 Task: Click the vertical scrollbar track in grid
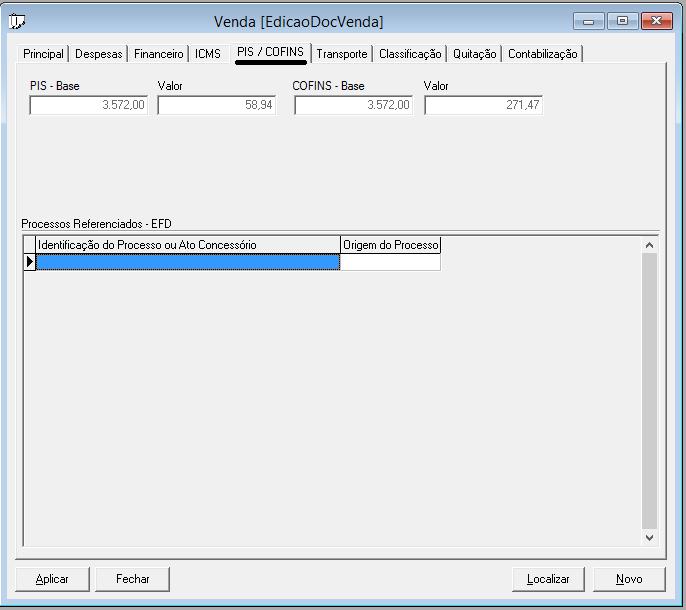(649, 391)
